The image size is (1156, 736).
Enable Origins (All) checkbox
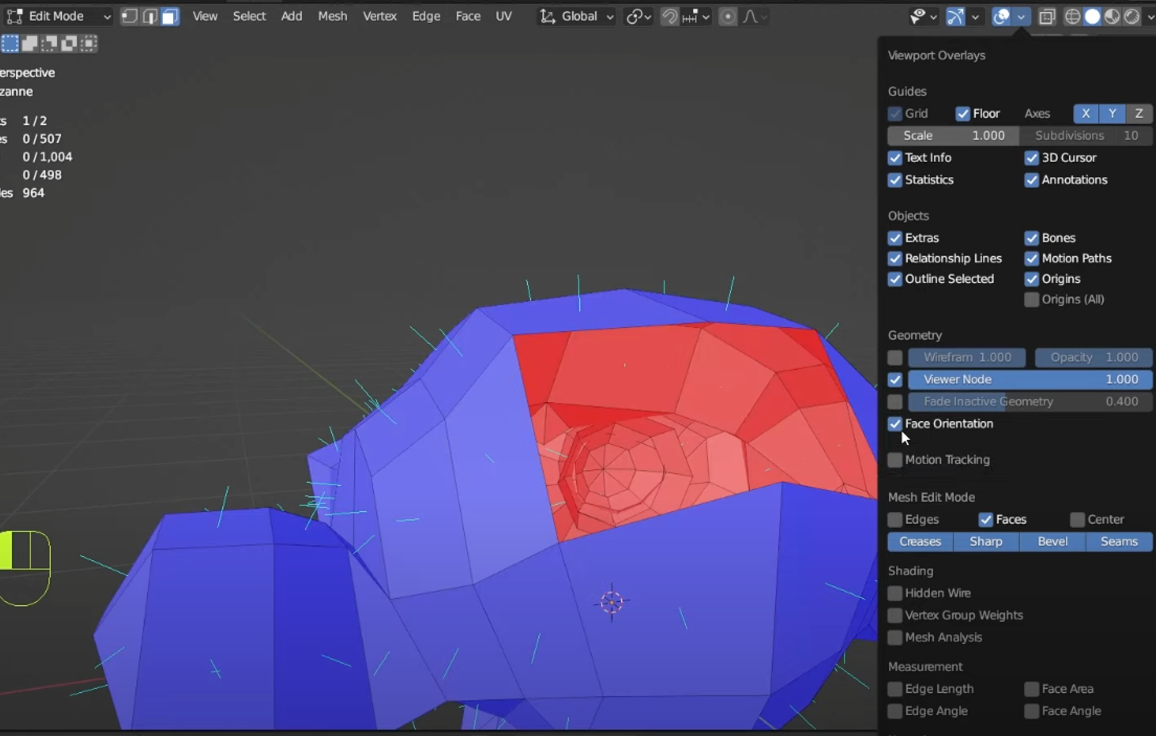click(x=1031, y=299)
